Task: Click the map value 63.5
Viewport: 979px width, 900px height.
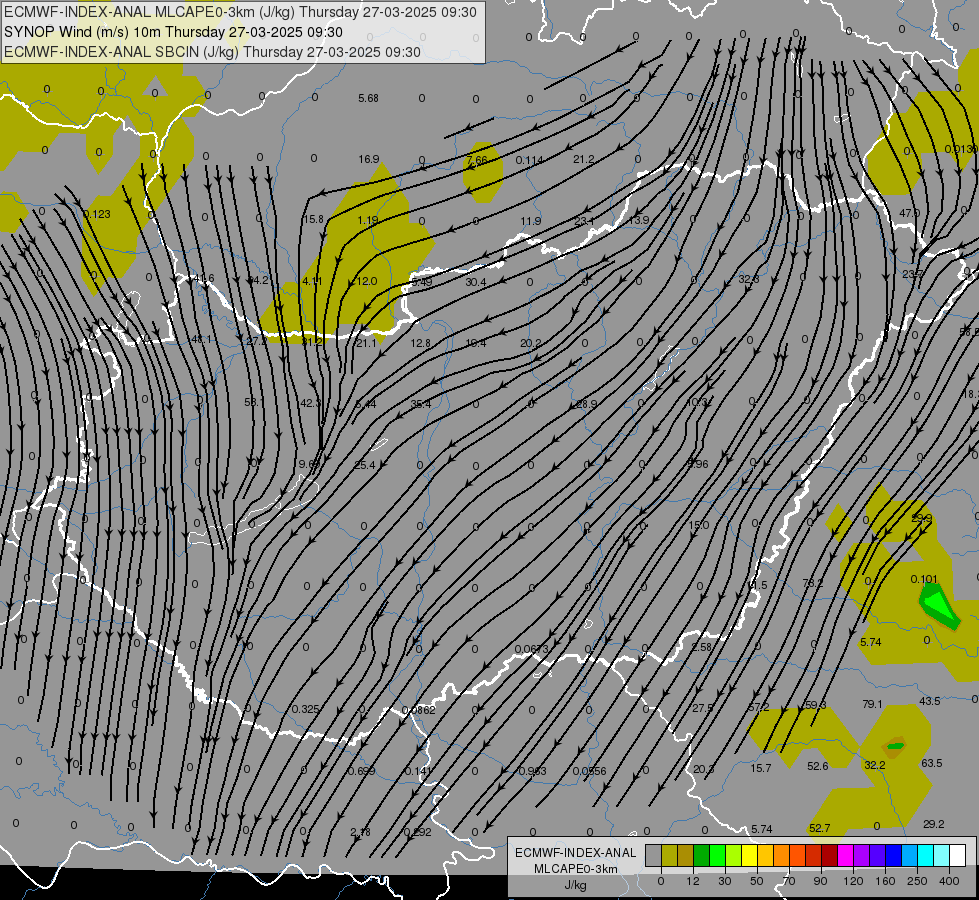Action: 932,763
